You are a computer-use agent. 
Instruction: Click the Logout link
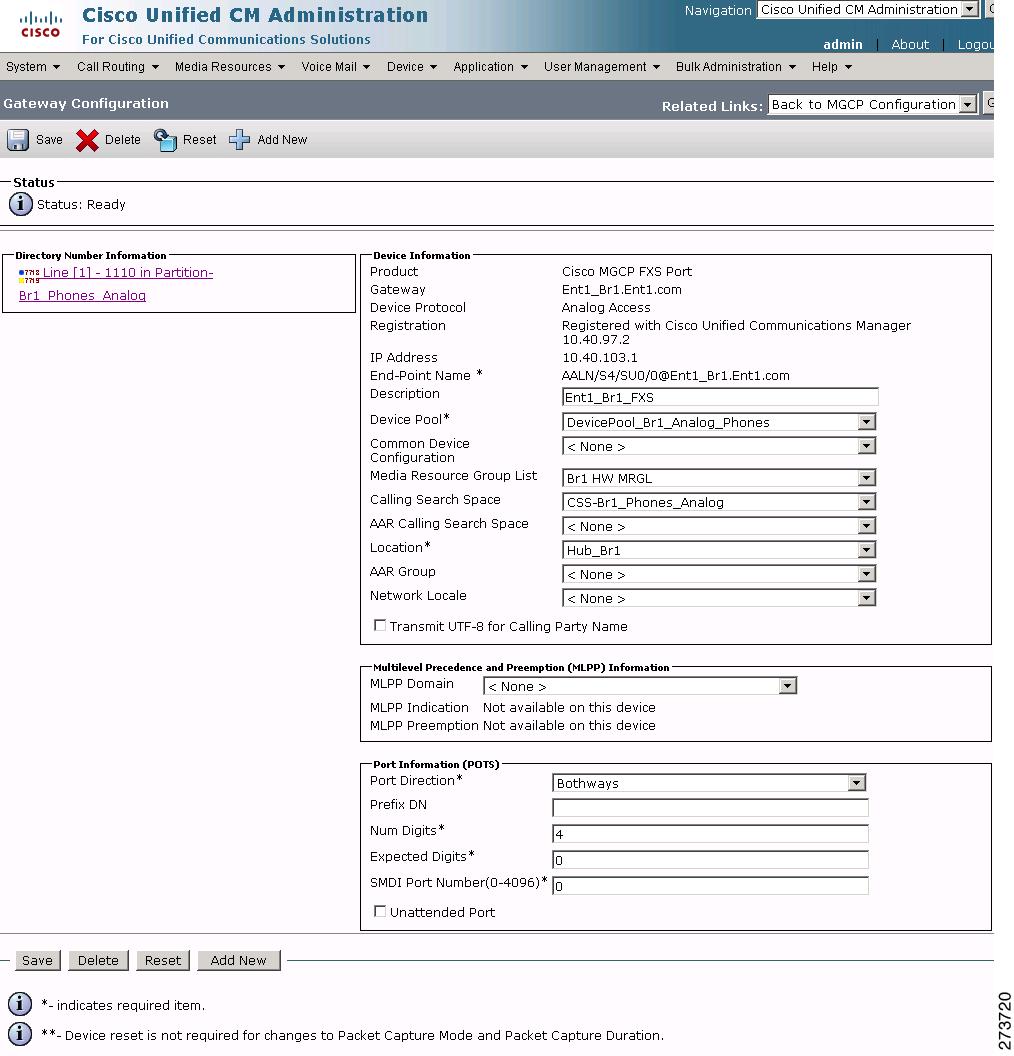click(976, 44)
